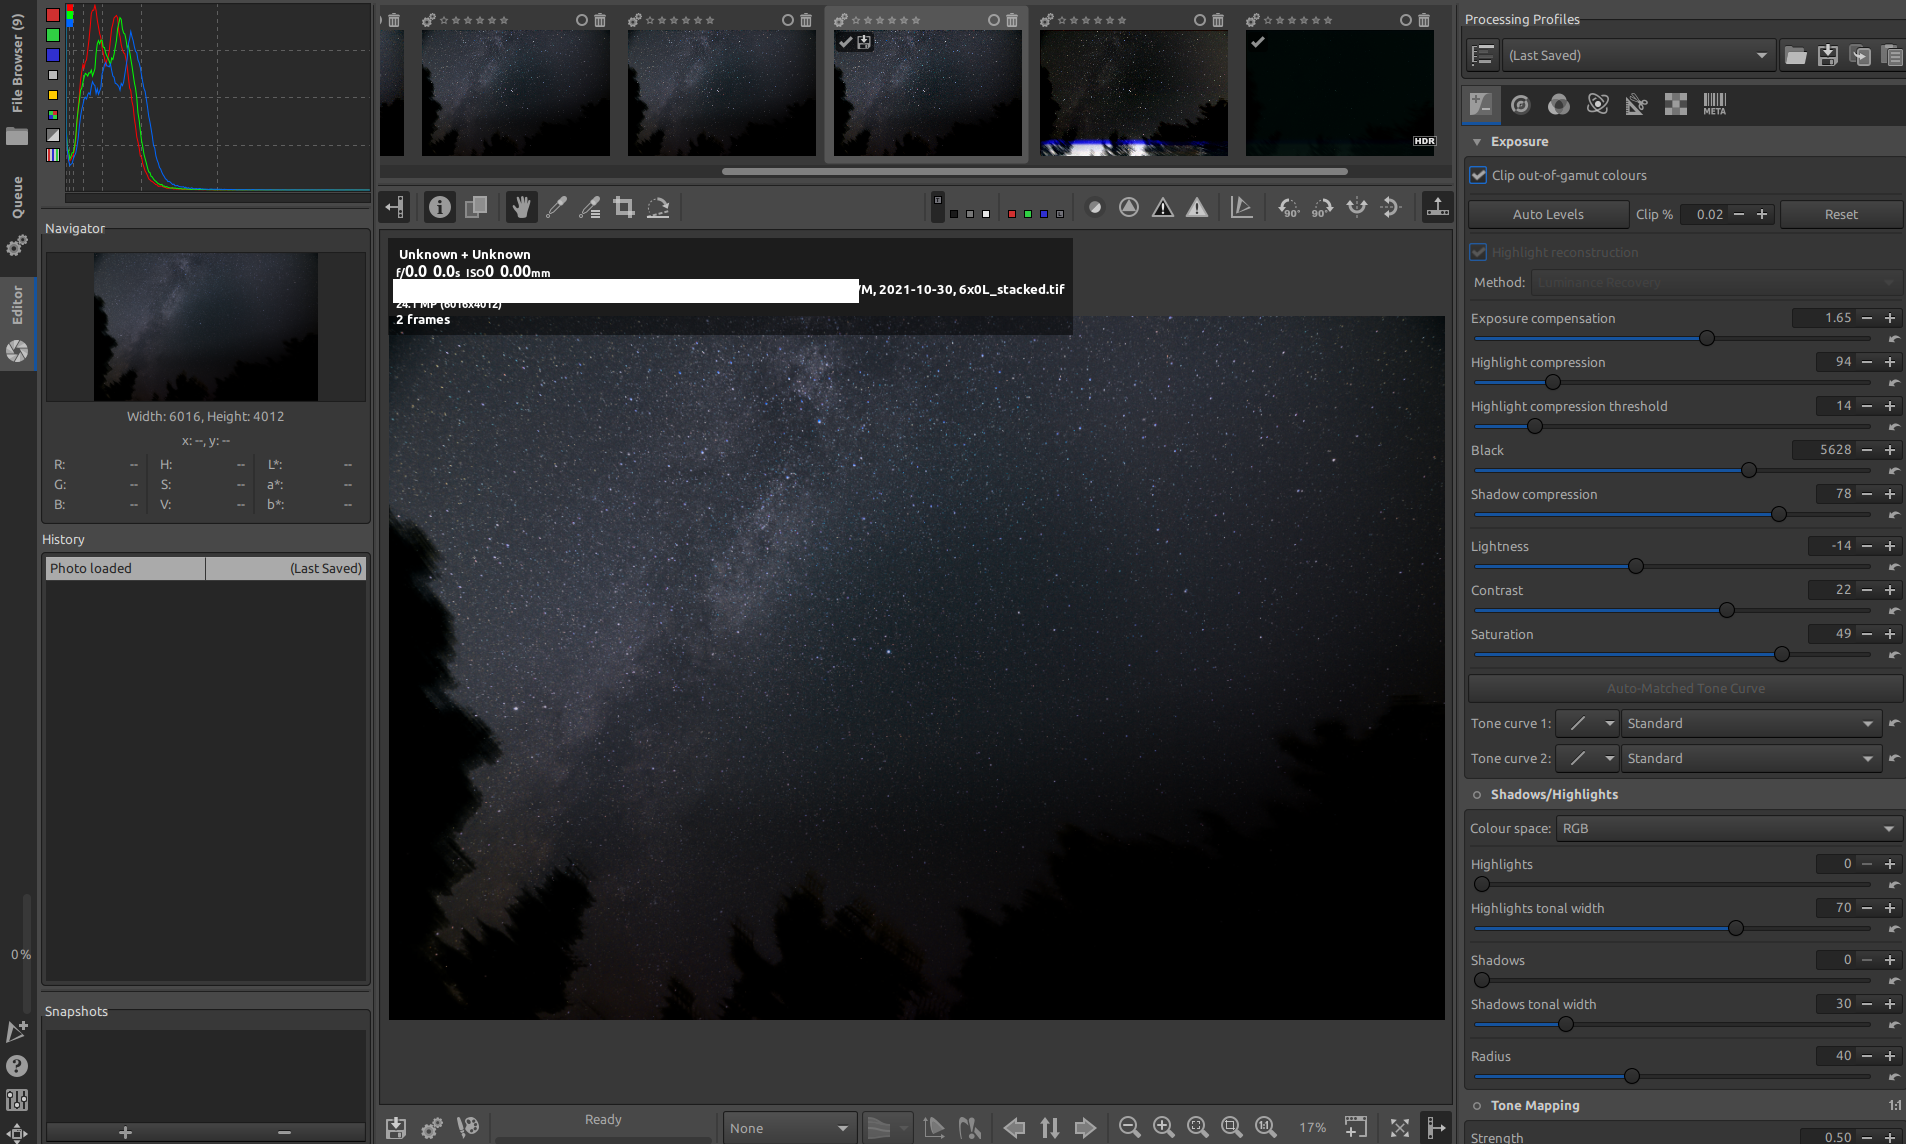Screen dimensions: 1906x1144
Task: Enable the Shadows/Highlights tool
Action: coord(1477,795)
